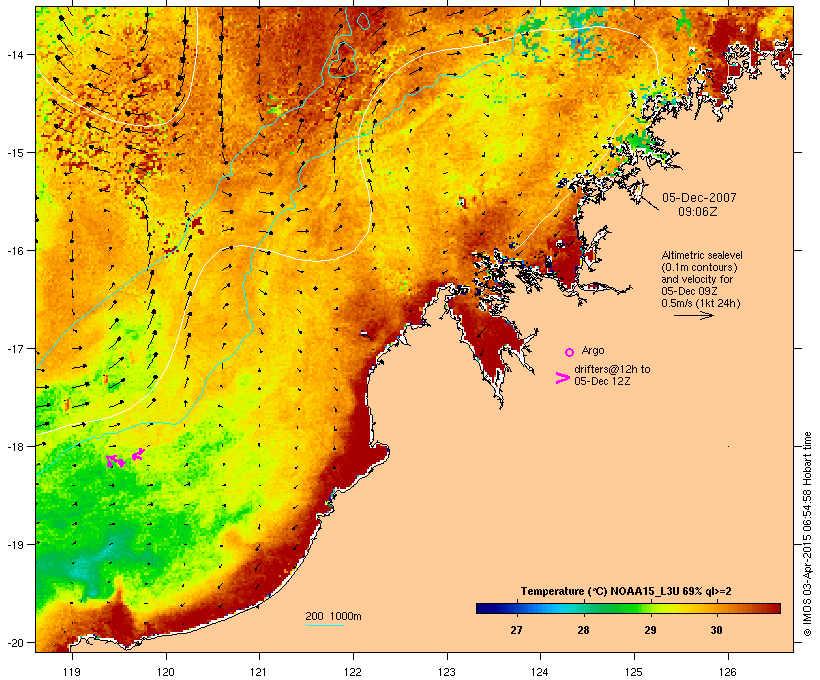Click the time label 09:06Z
The width and height of the screenshot is (820, 680).
tap(698, 212)
